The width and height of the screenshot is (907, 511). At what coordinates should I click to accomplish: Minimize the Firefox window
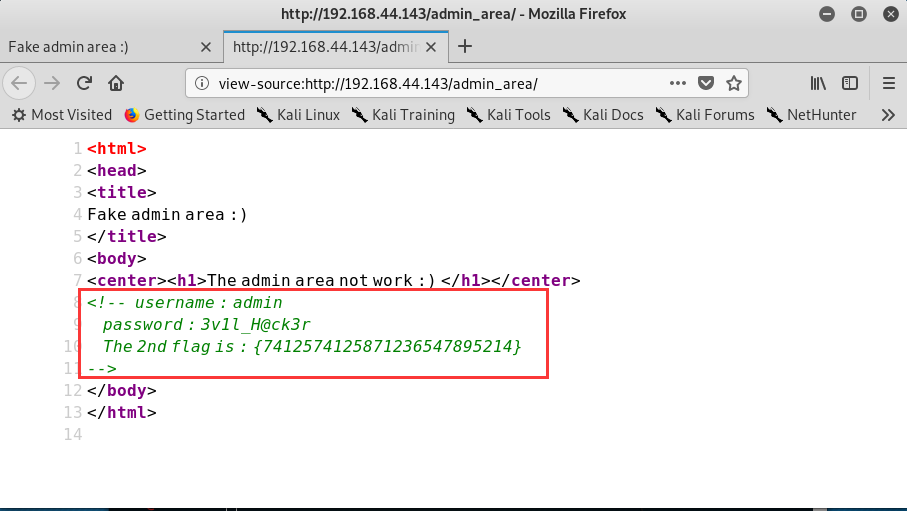(827, 14)
